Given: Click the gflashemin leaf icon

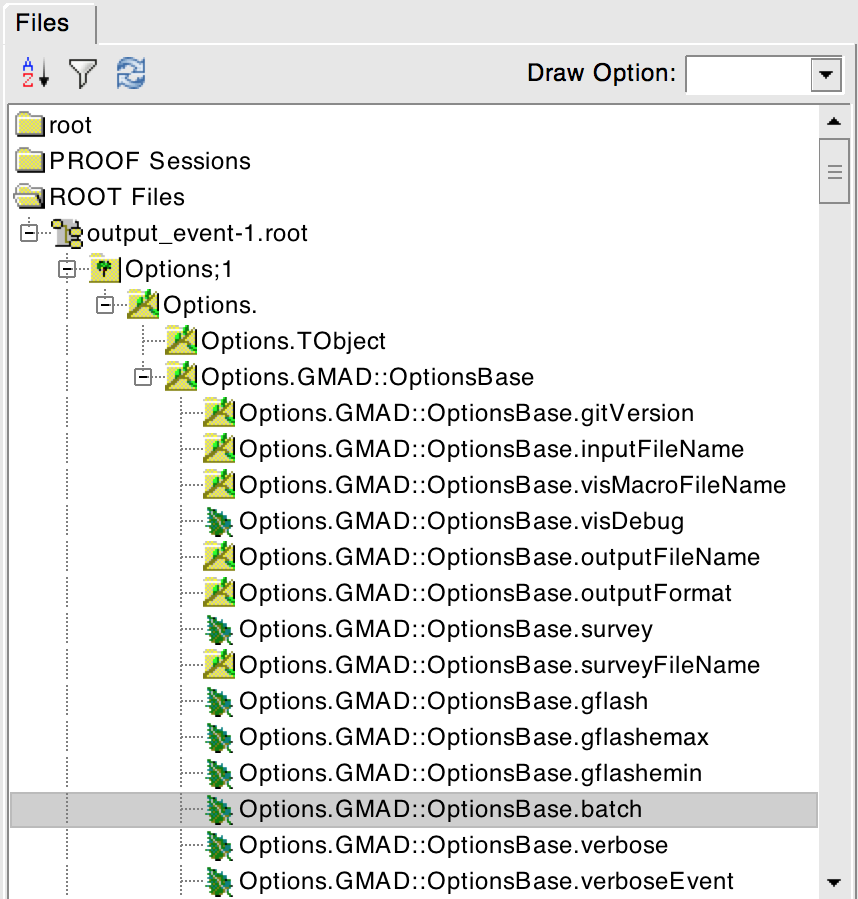Looking at the screenshot, I should pyautogui.click(x=219, y=774).
